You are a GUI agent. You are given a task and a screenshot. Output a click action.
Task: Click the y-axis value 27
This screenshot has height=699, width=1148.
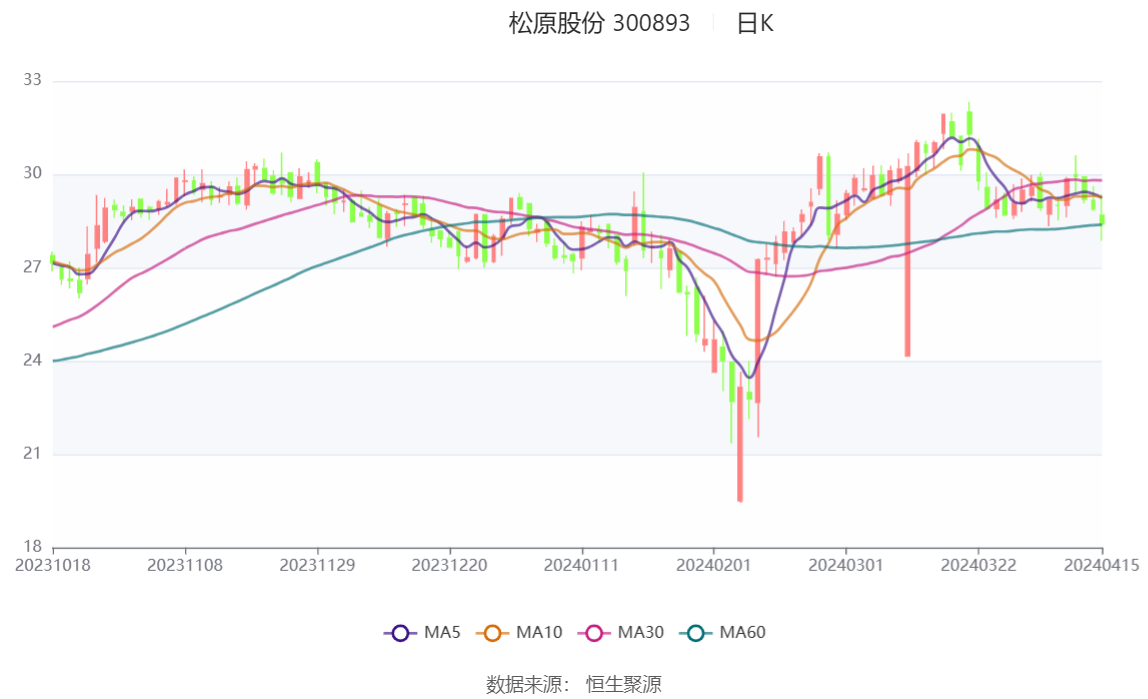click(x=32, y=267)
